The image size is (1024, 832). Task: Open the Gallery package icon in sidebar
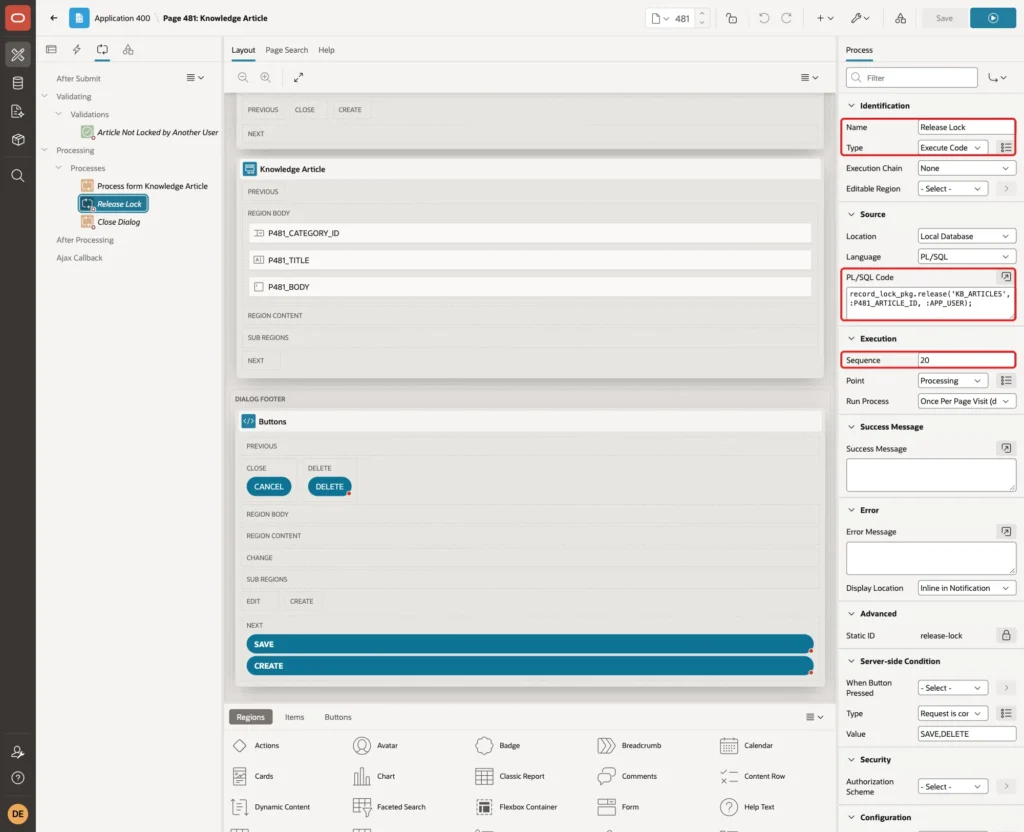click(x=18, y=140)
